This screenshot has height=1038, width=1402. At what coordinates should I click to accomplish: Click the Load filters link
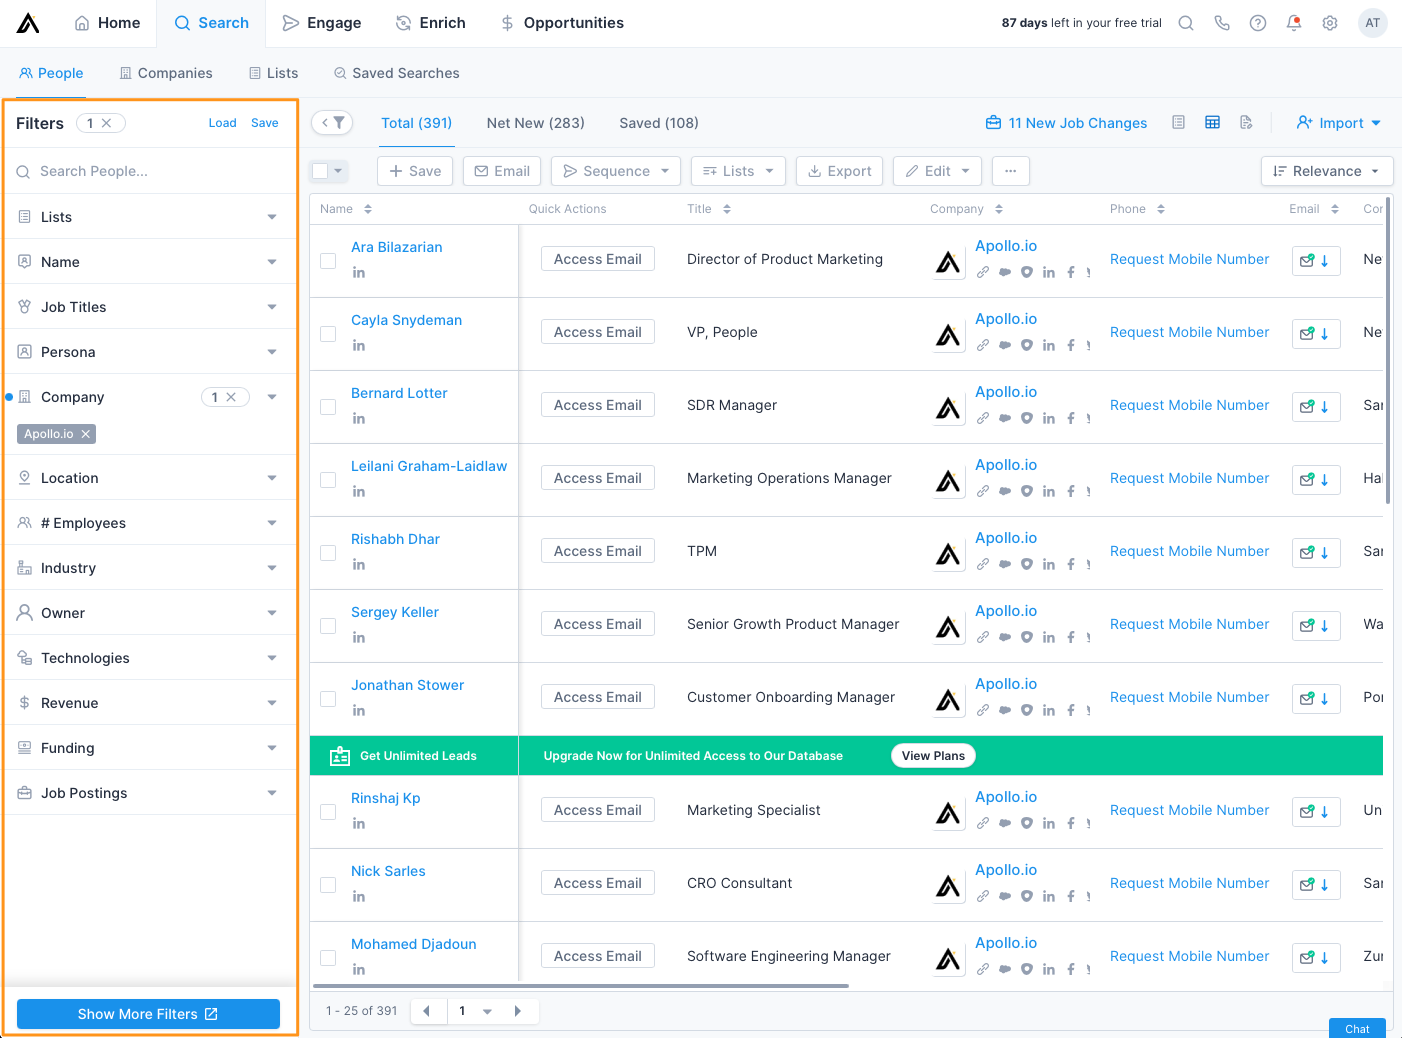[222, 123]
